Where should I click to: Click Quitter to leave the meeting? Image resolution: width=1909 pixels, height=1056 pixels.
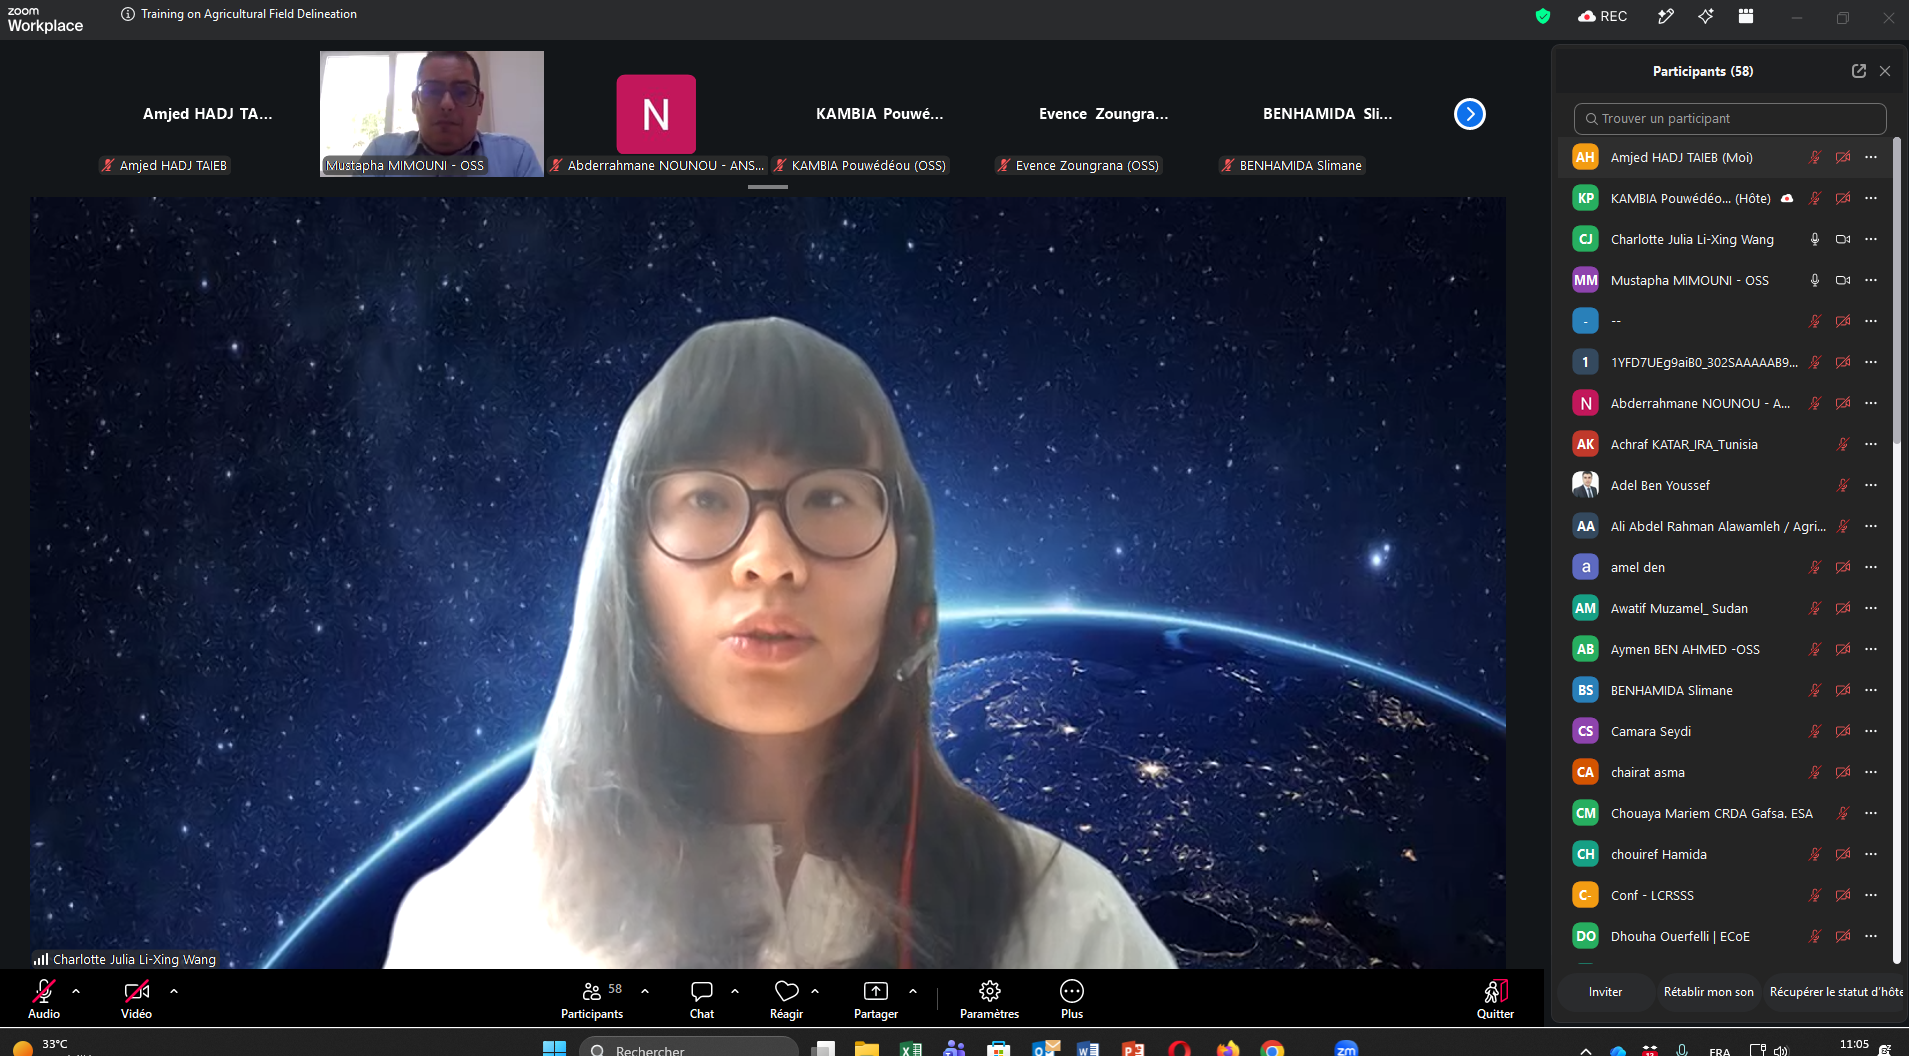pyautogui.click(x=1495, y=999)
